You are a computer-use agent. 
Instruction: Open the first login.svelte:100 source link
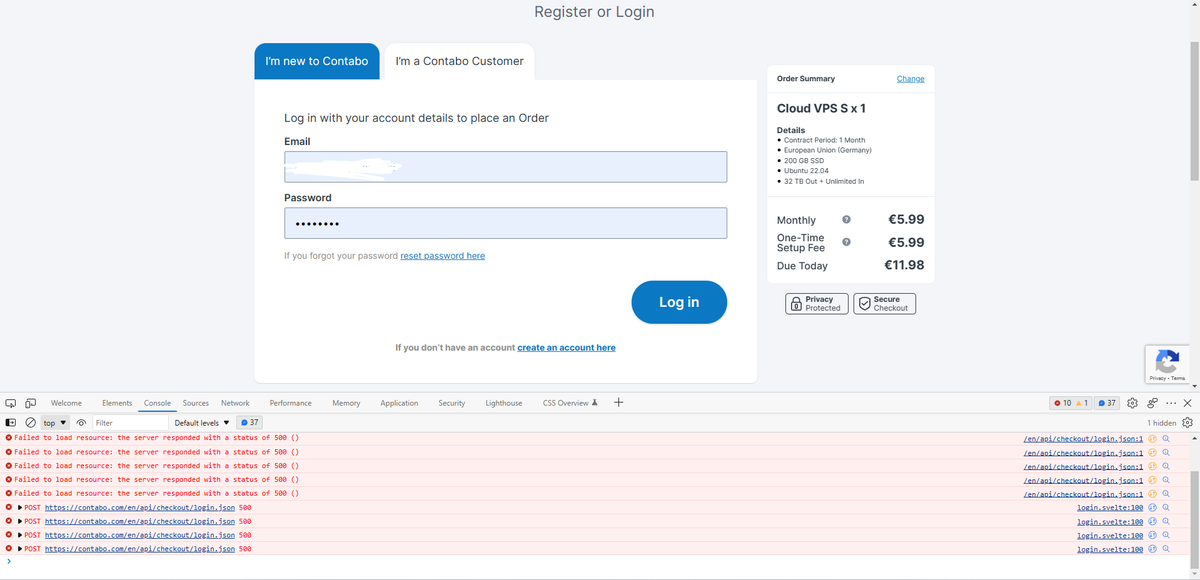pos(1110,507)
